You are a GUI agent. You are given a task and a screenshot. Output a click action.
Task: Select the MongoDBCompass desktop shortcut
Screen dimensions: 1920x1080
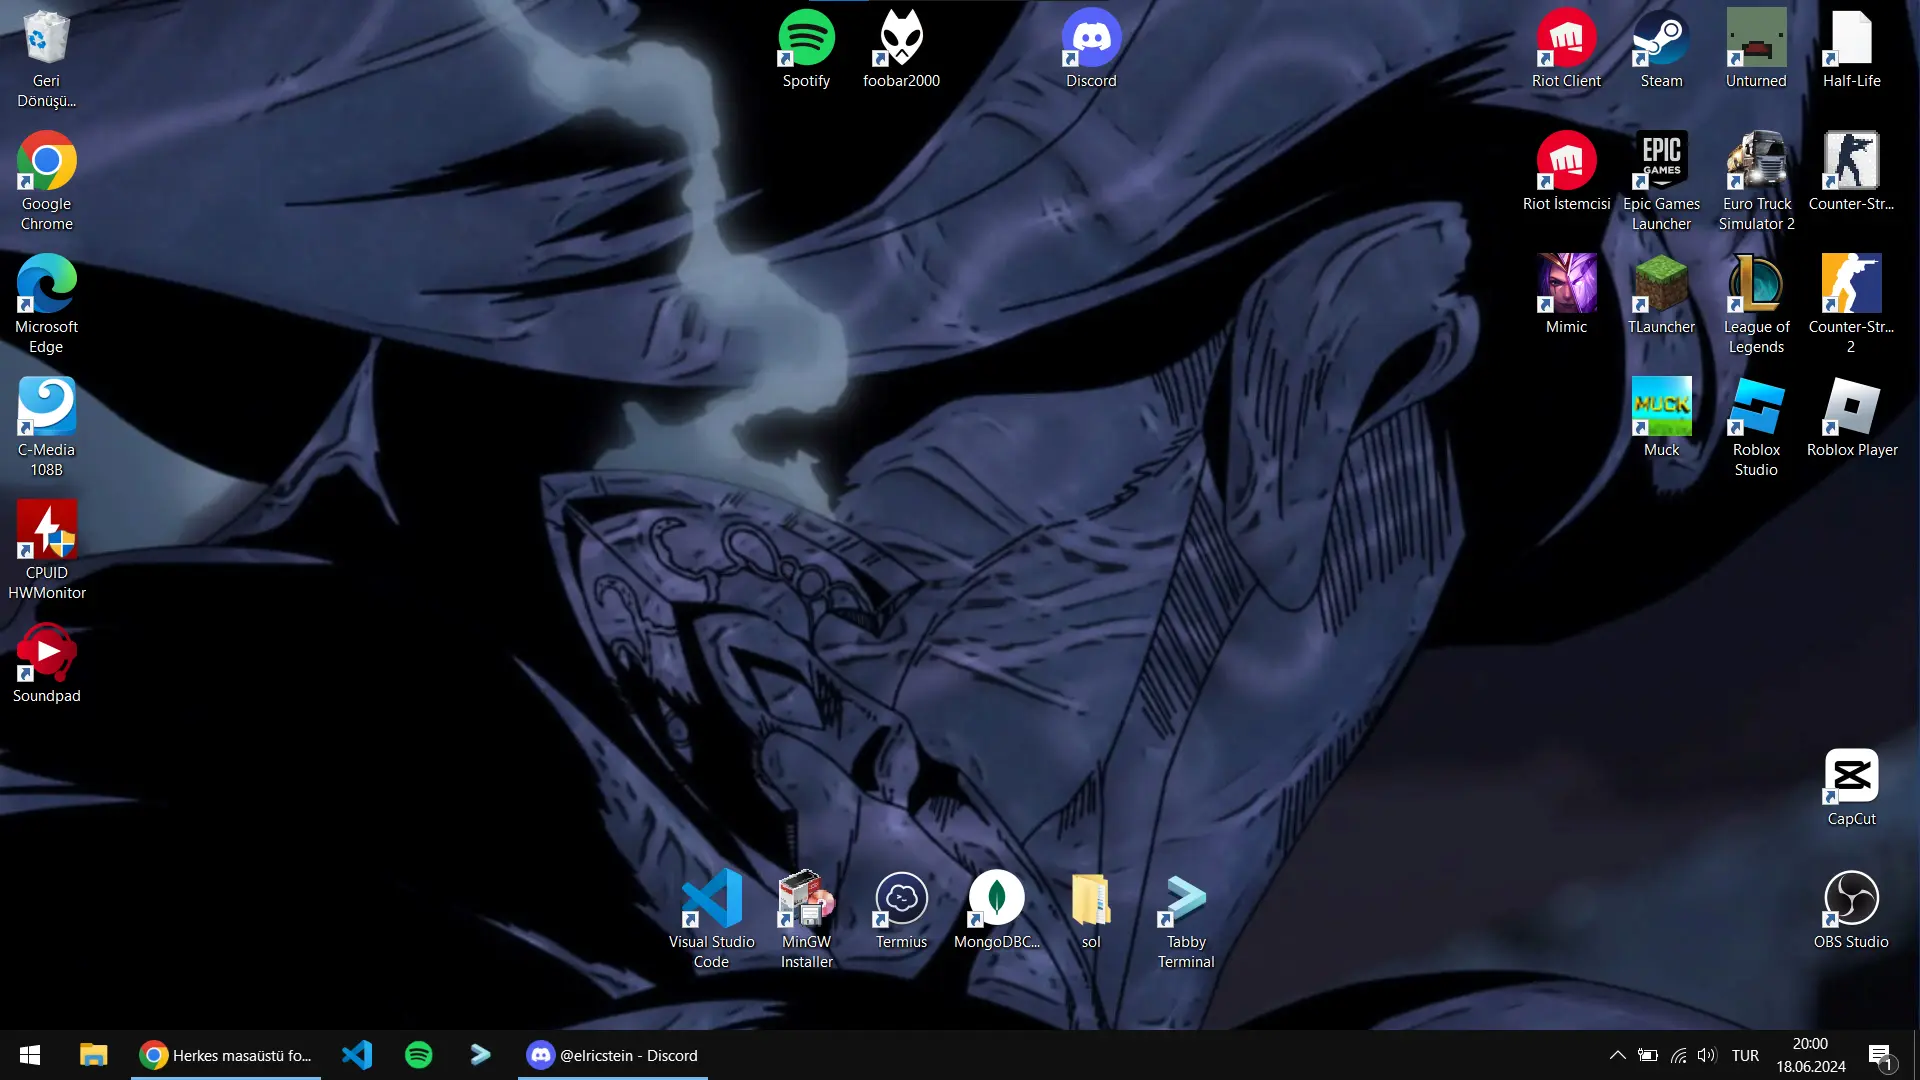tap(996, 909)
